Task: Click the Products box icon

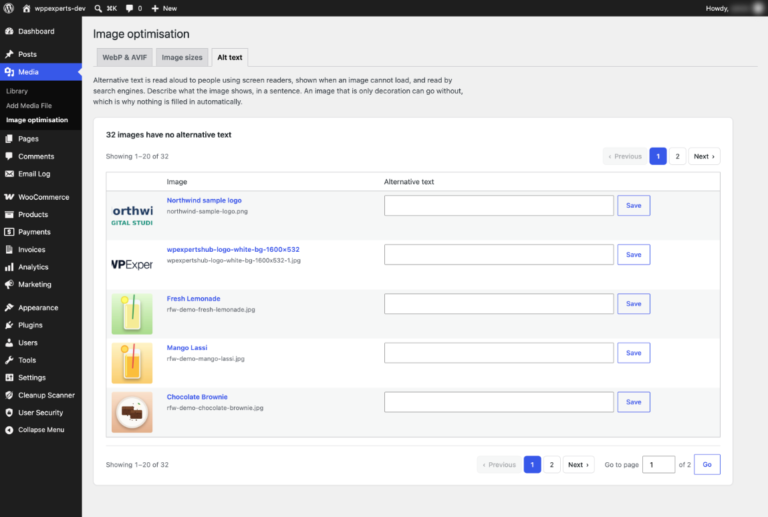Action: click(x=9, y=214)
